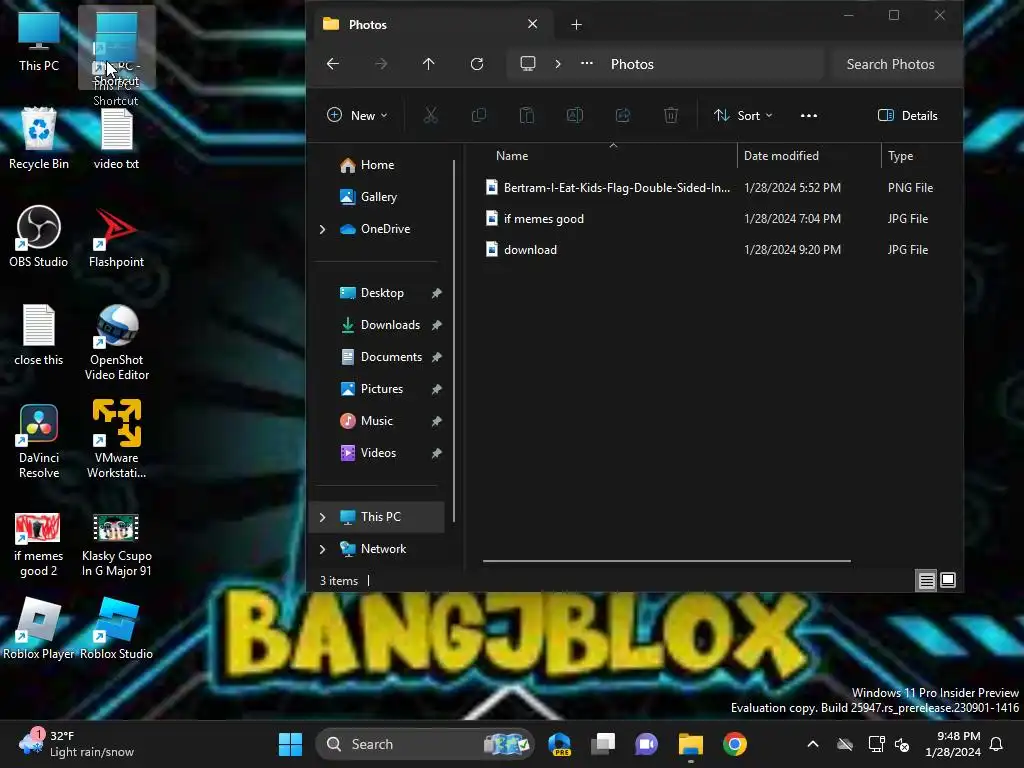Select the Flashpoint desktop shortcut
The width and height of the screenshot is (1024, 768).
pyautogui.click(x=116, y=238)
